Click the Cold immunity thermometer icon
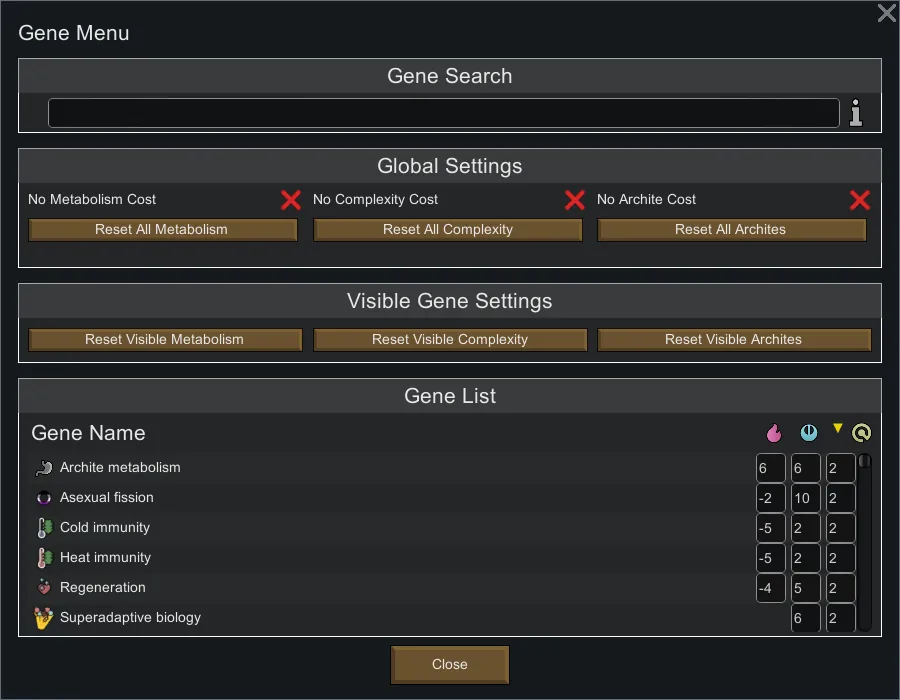The image size is (900, 700). coord(43,528)
